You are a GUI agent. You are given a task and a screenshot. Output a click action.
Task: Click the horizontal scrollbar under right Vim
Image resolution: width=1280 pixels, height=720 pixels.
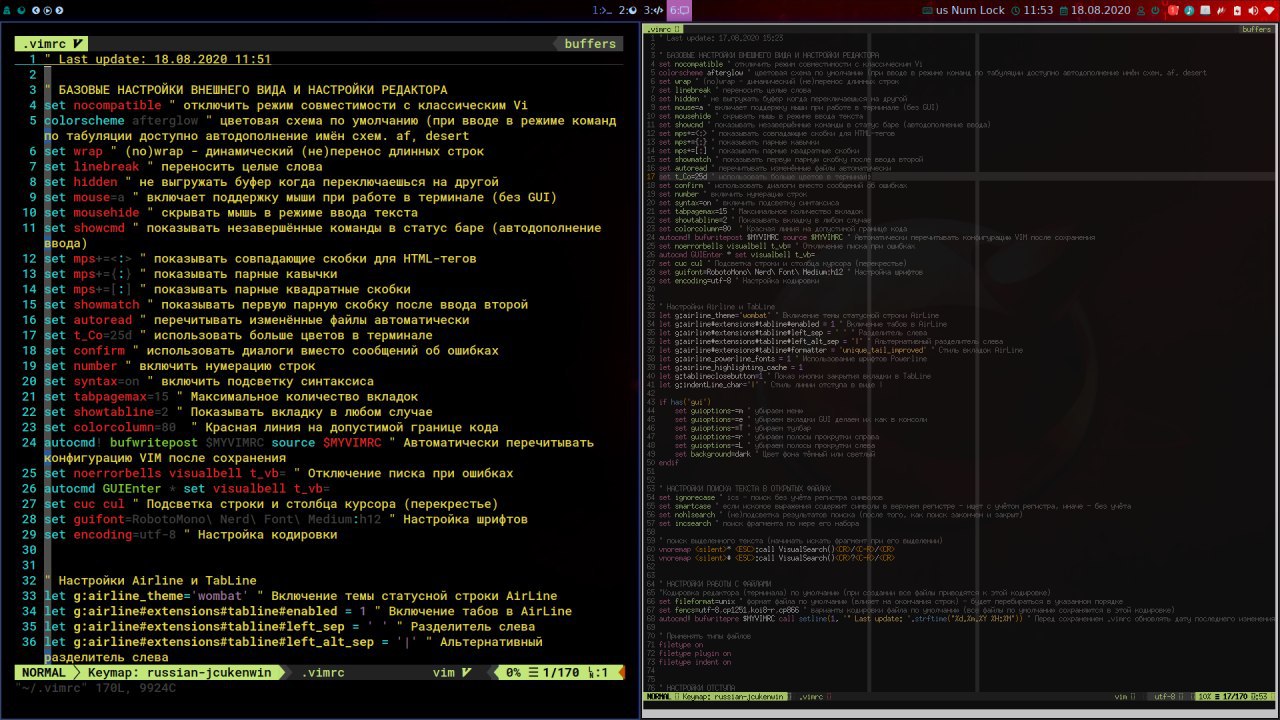coord(960,714)
